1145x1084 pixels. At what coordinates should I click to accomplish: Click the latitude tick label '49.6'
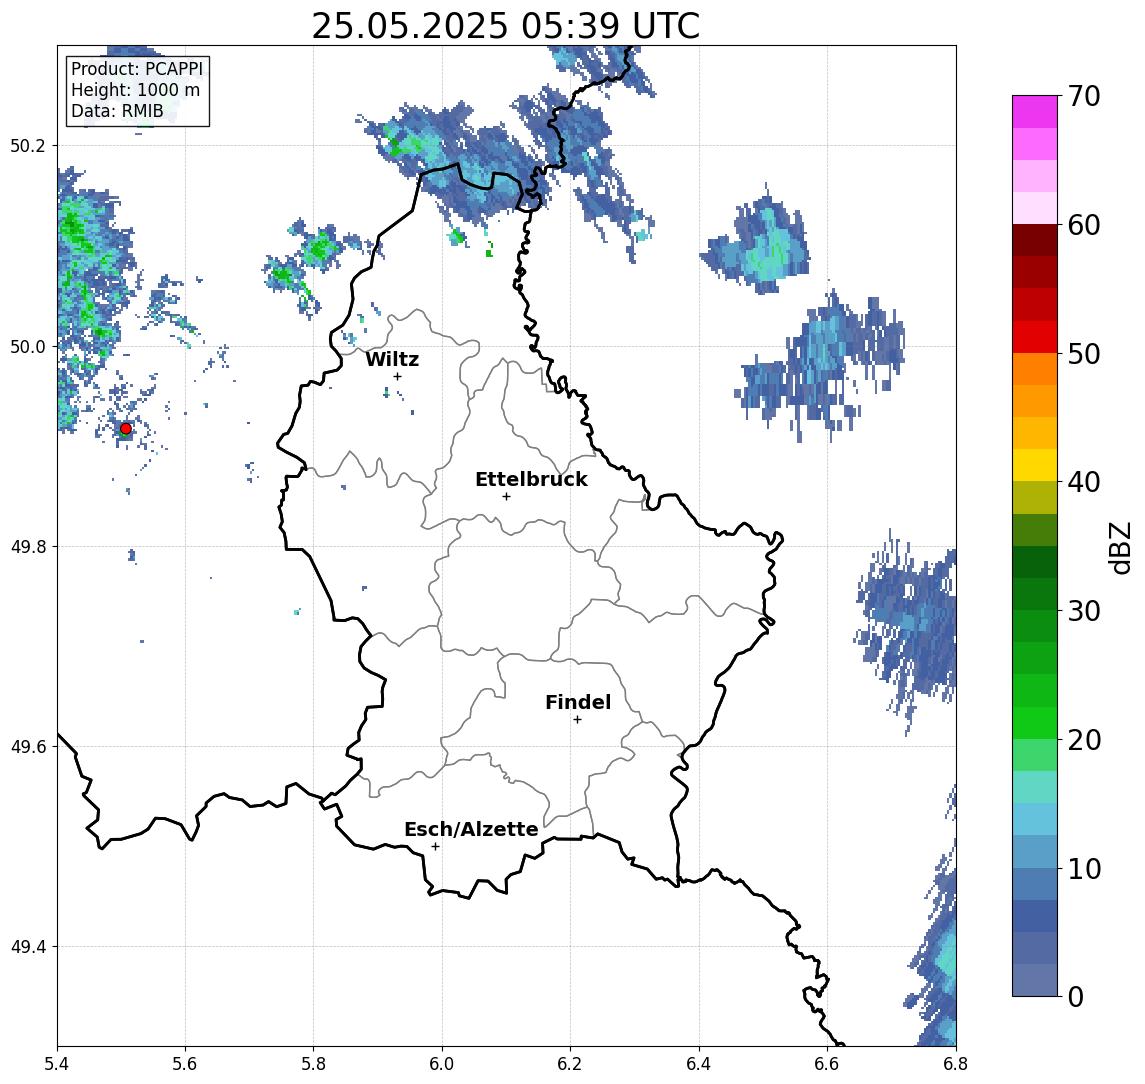[x=27, y=747]
